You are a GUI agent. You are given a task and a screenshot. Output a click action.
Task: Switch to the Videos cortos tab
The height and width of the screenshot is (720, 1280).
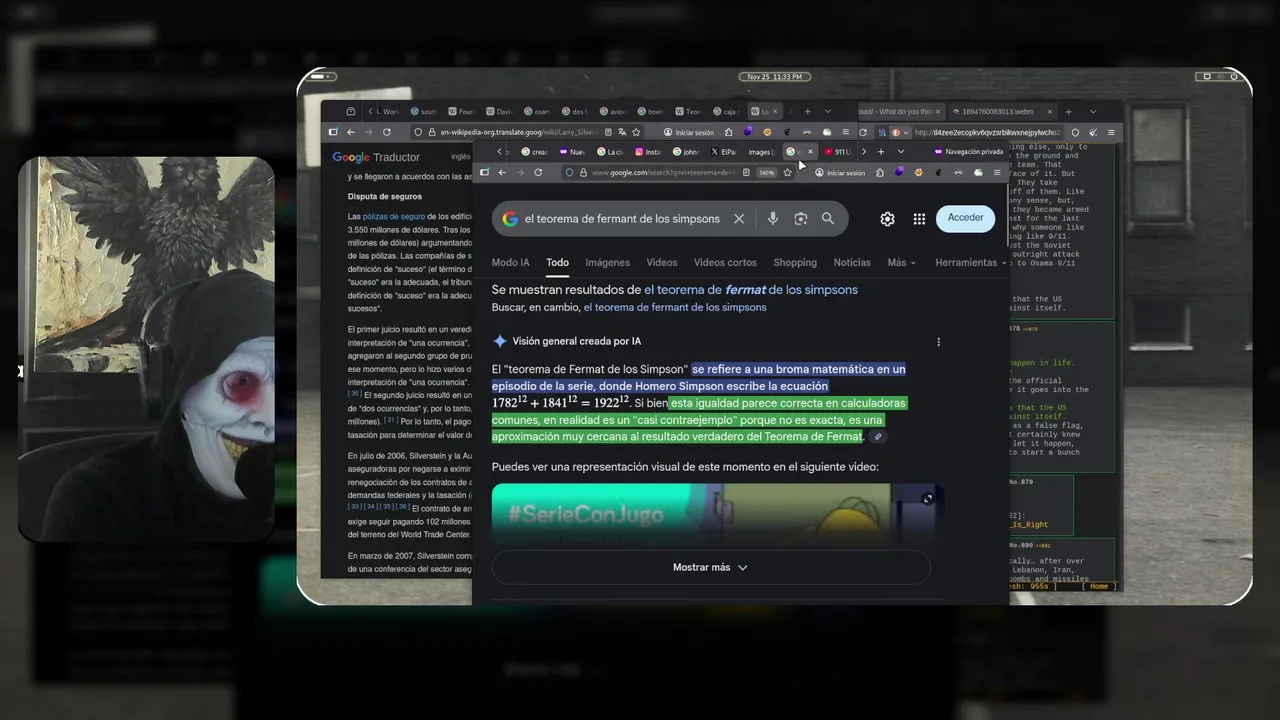725,262
